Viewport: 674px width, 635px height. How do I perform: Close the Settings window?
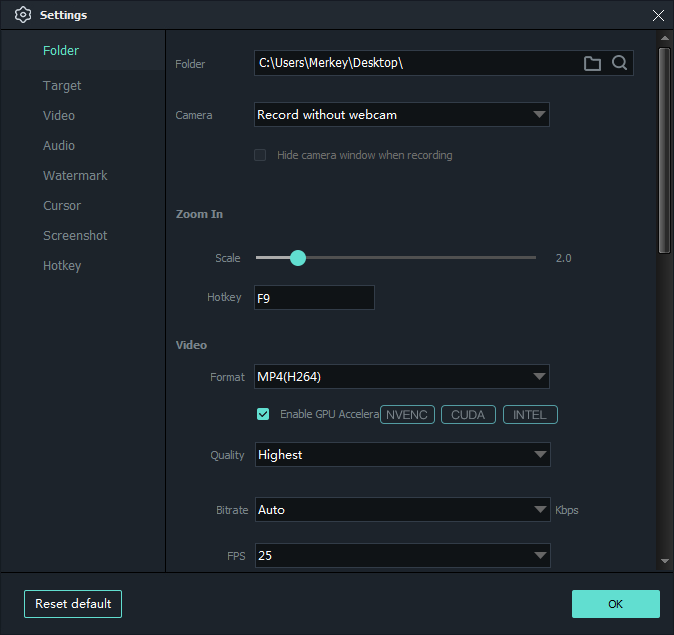(658, 15)
